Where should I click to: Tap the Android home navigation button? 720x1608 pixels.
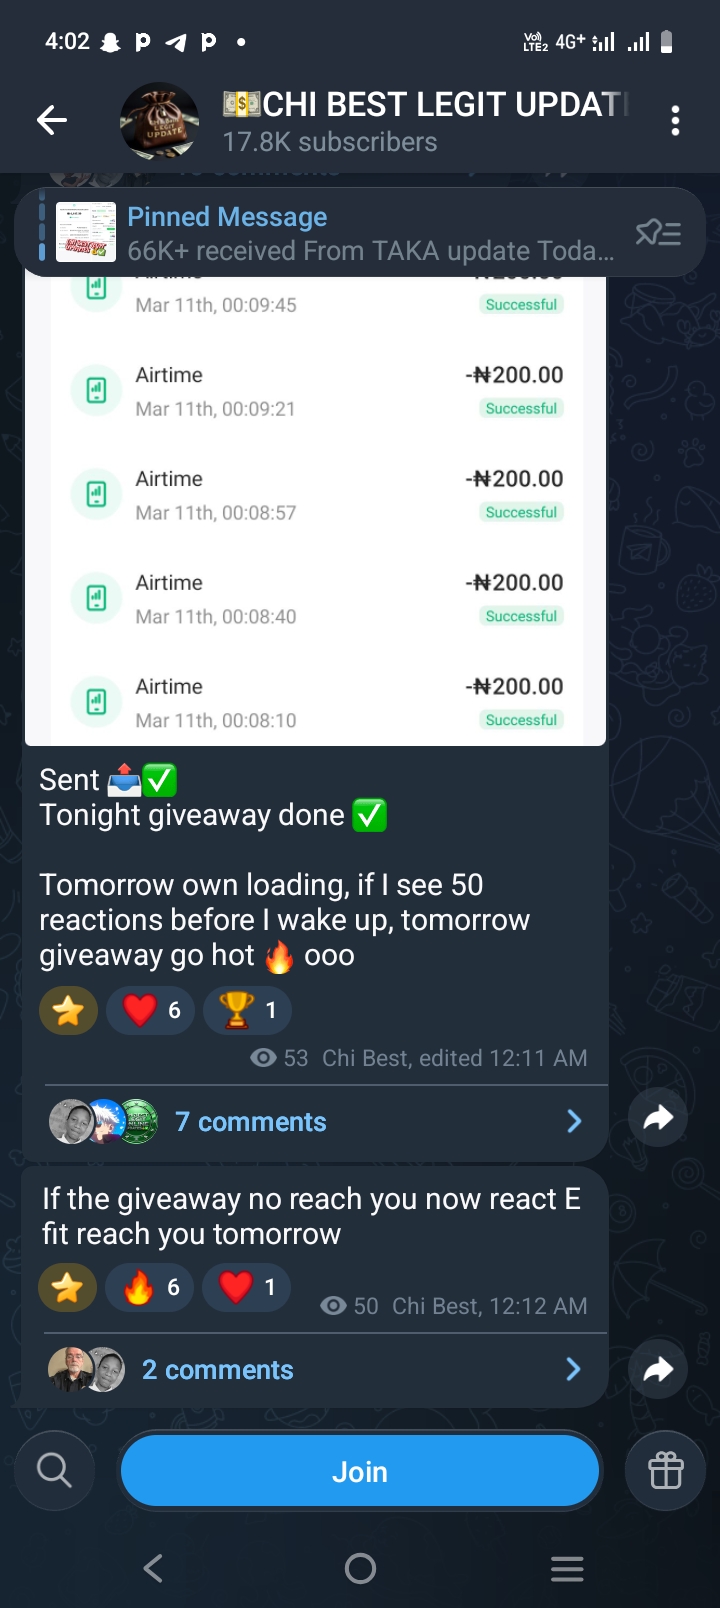(x=360, y=1568)
